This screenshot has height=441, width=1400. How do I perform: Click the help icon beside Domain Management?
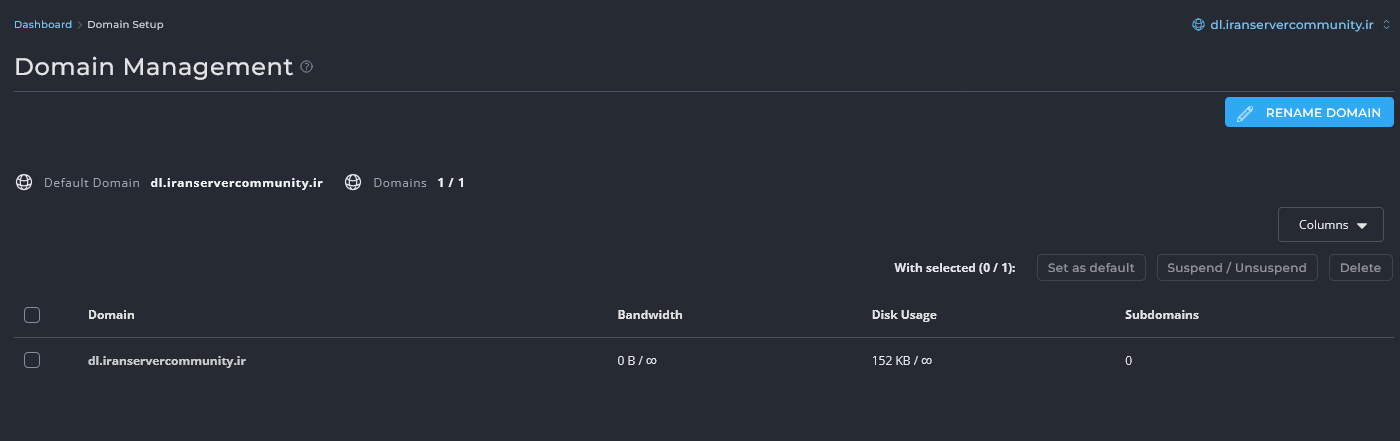point(307,67)
